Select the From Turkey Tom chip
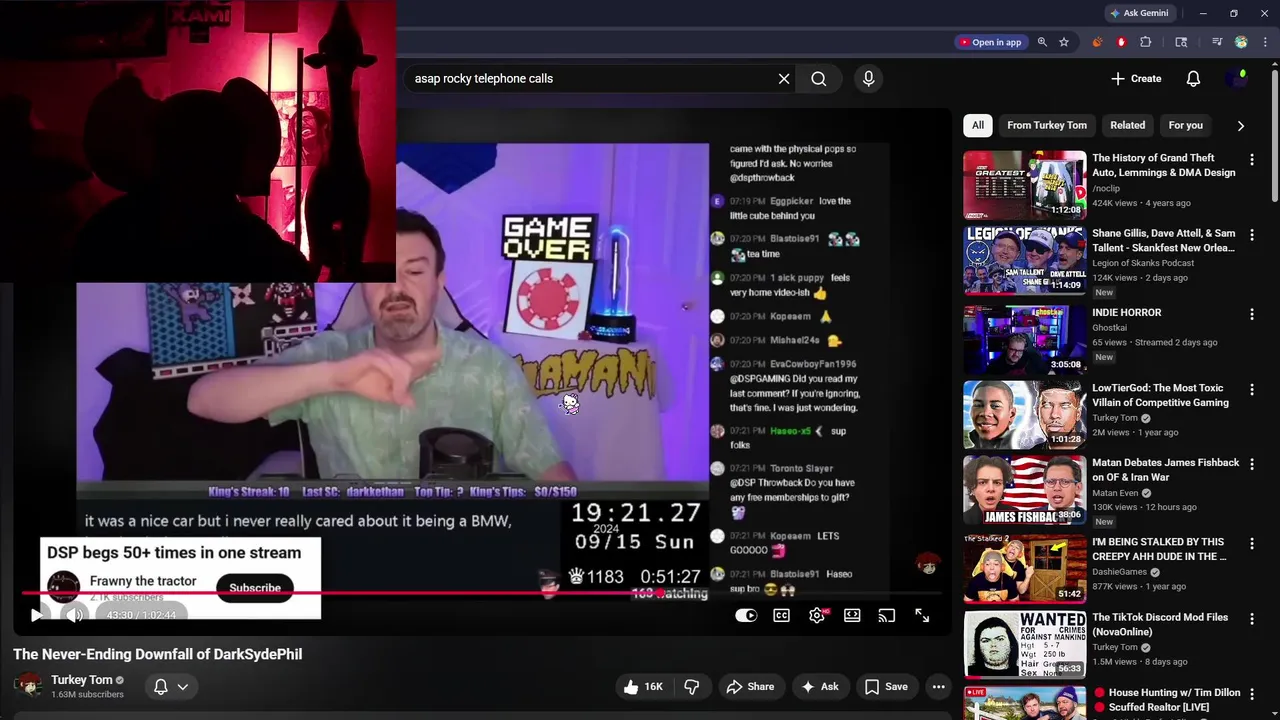Screen dimensions: 1280x720 1047,125
